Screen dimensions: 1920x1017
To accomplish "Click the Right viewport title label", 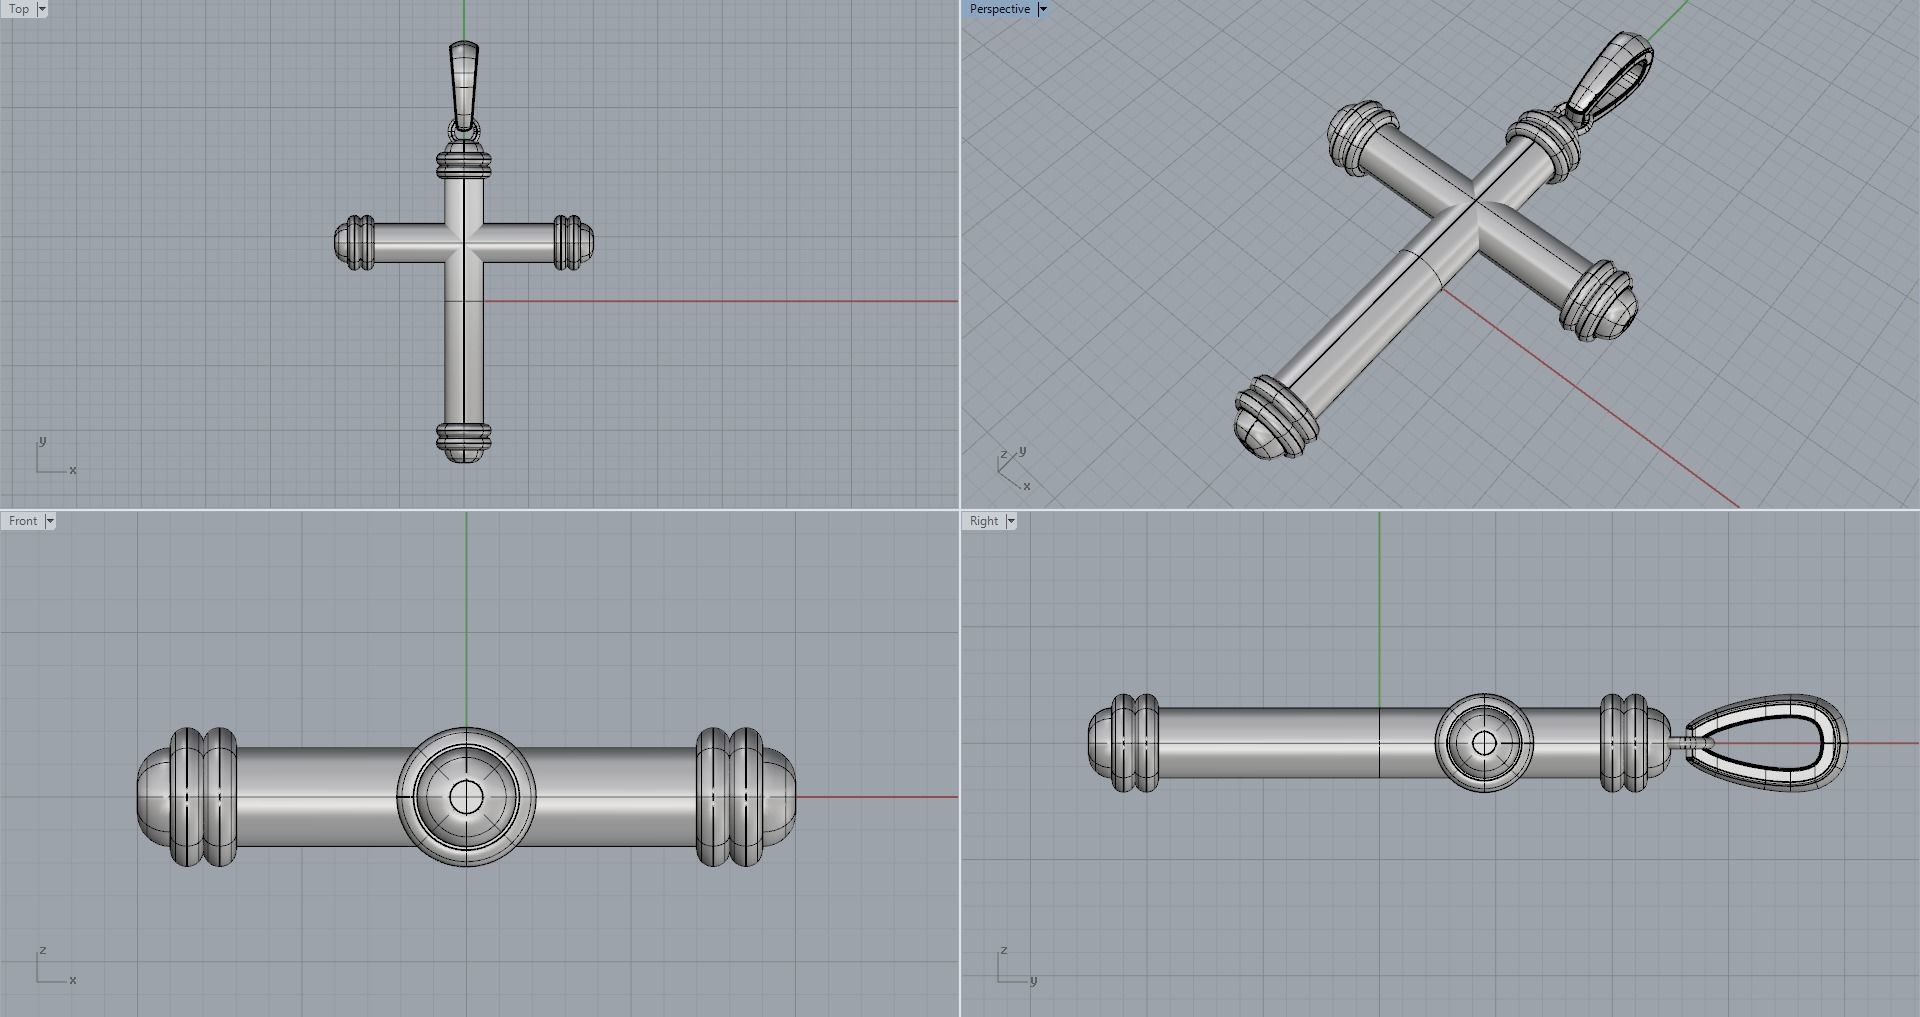I will point(984,521).
